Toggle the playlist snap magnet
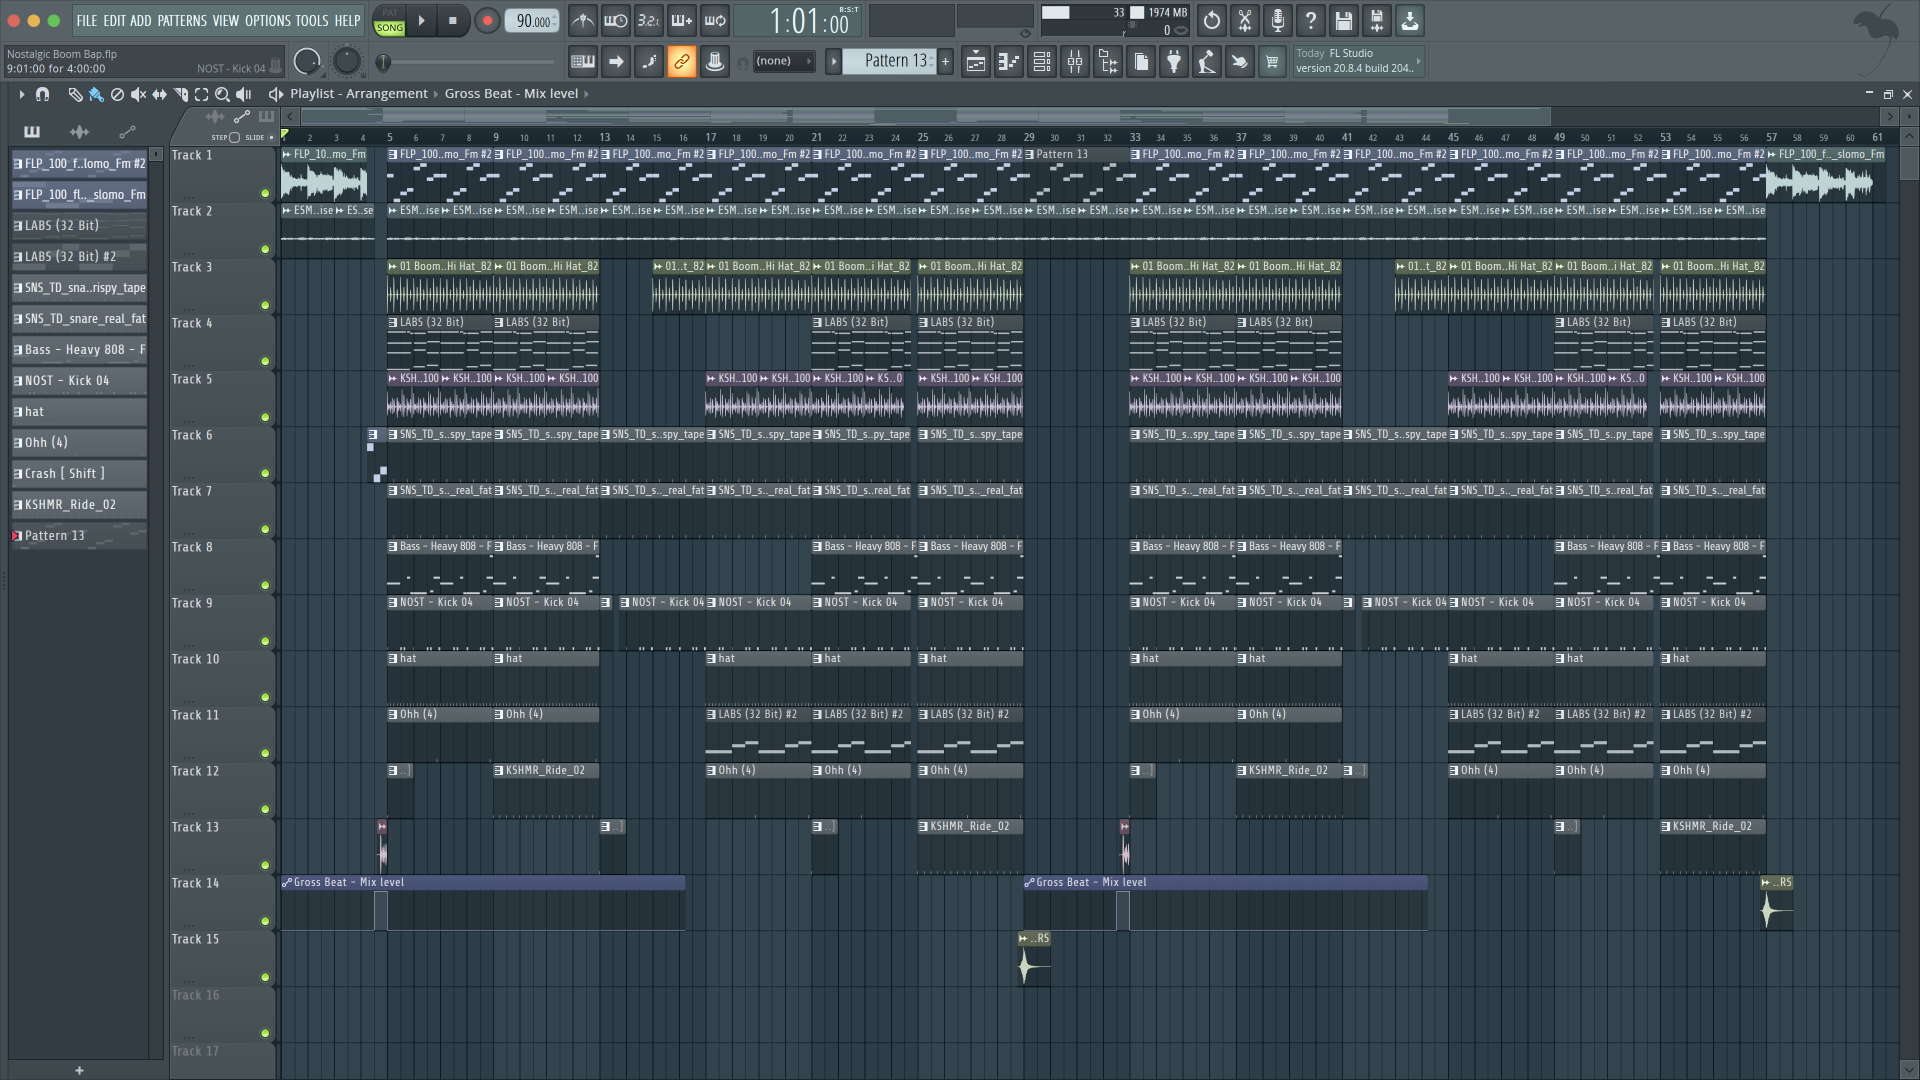Screen dimensions: 1920x1080 point(42,94)
